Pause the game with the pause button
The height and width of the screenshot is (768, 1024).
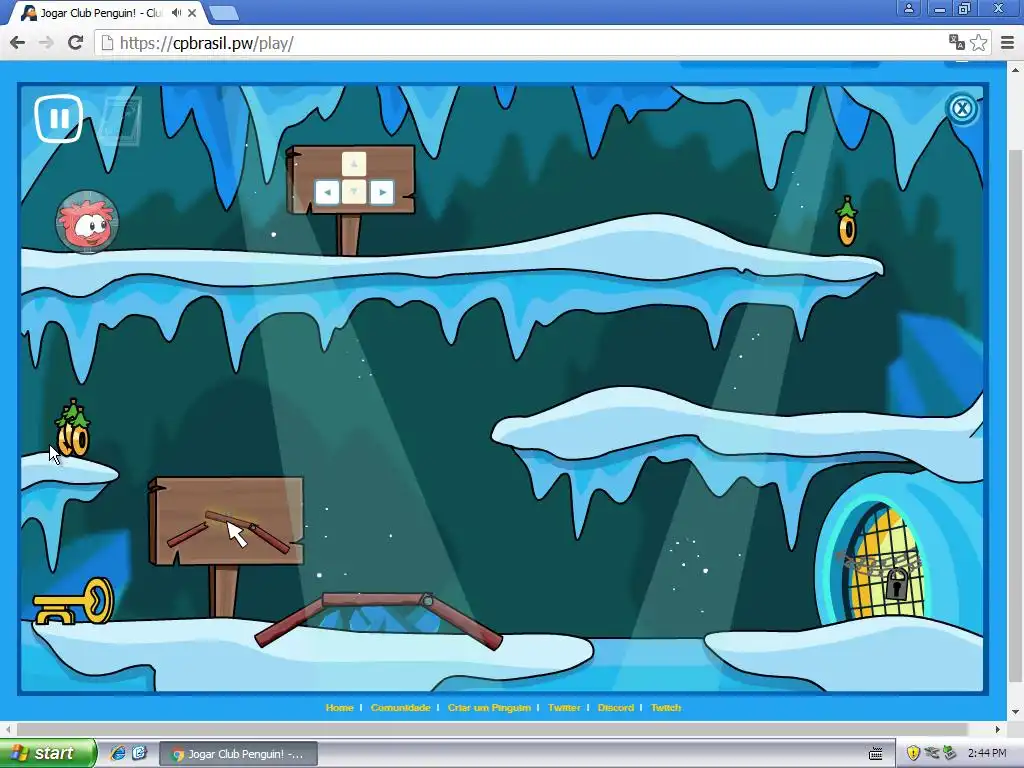[59, 119]
